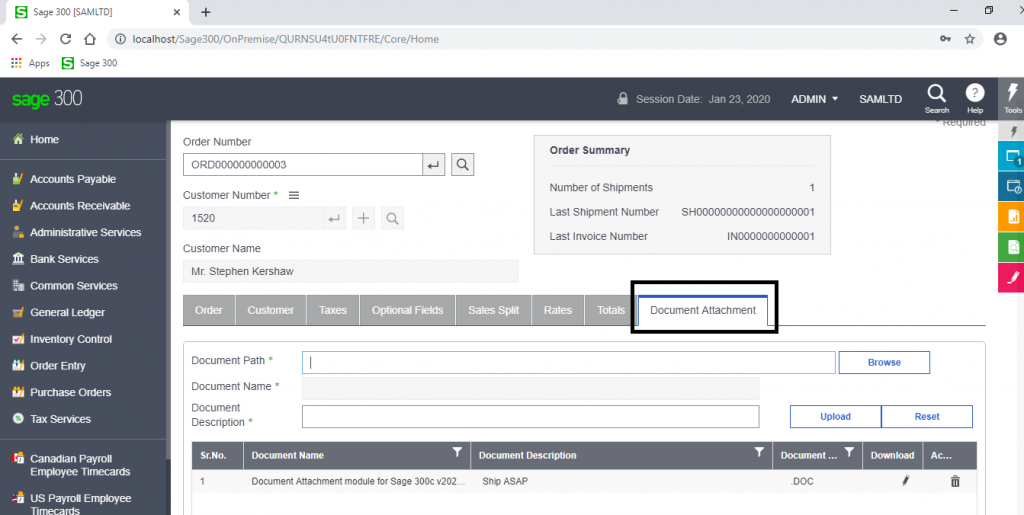The image size is (1024, 515).
Task: Click the Order Number go arrow button
Action: pos(434,165)
